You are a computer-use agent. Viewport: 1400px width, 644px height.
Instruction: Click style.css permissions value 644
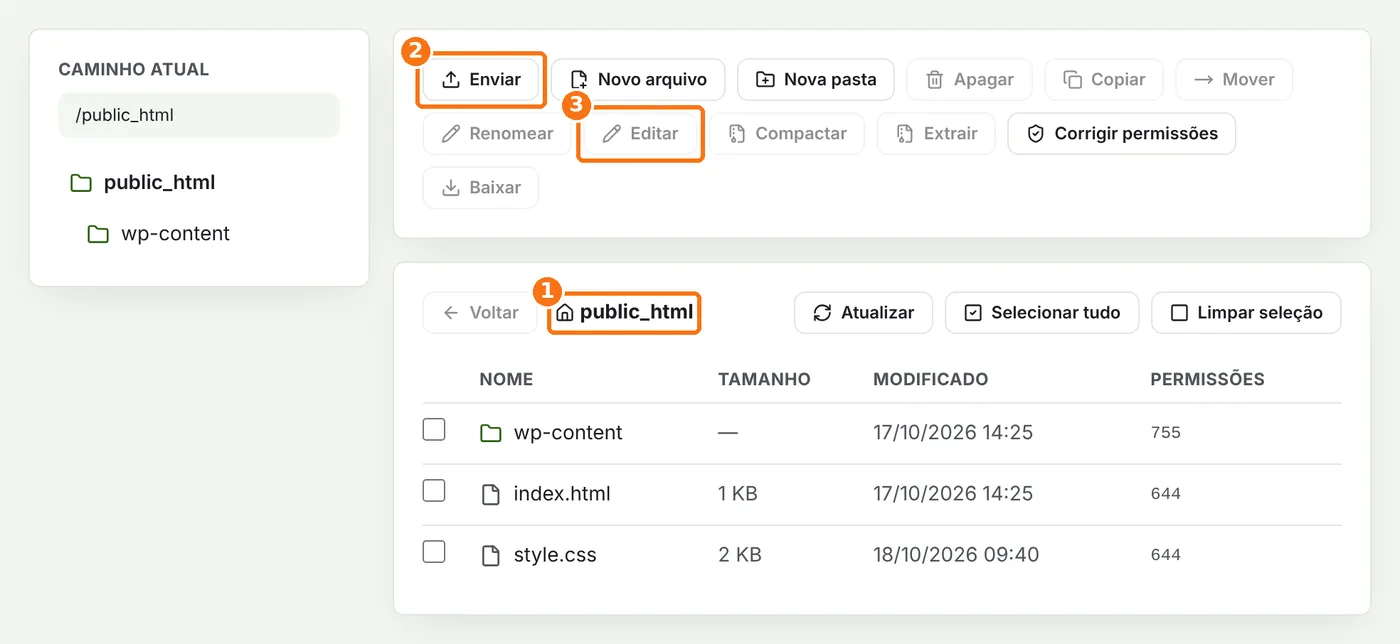point(1166,554)
